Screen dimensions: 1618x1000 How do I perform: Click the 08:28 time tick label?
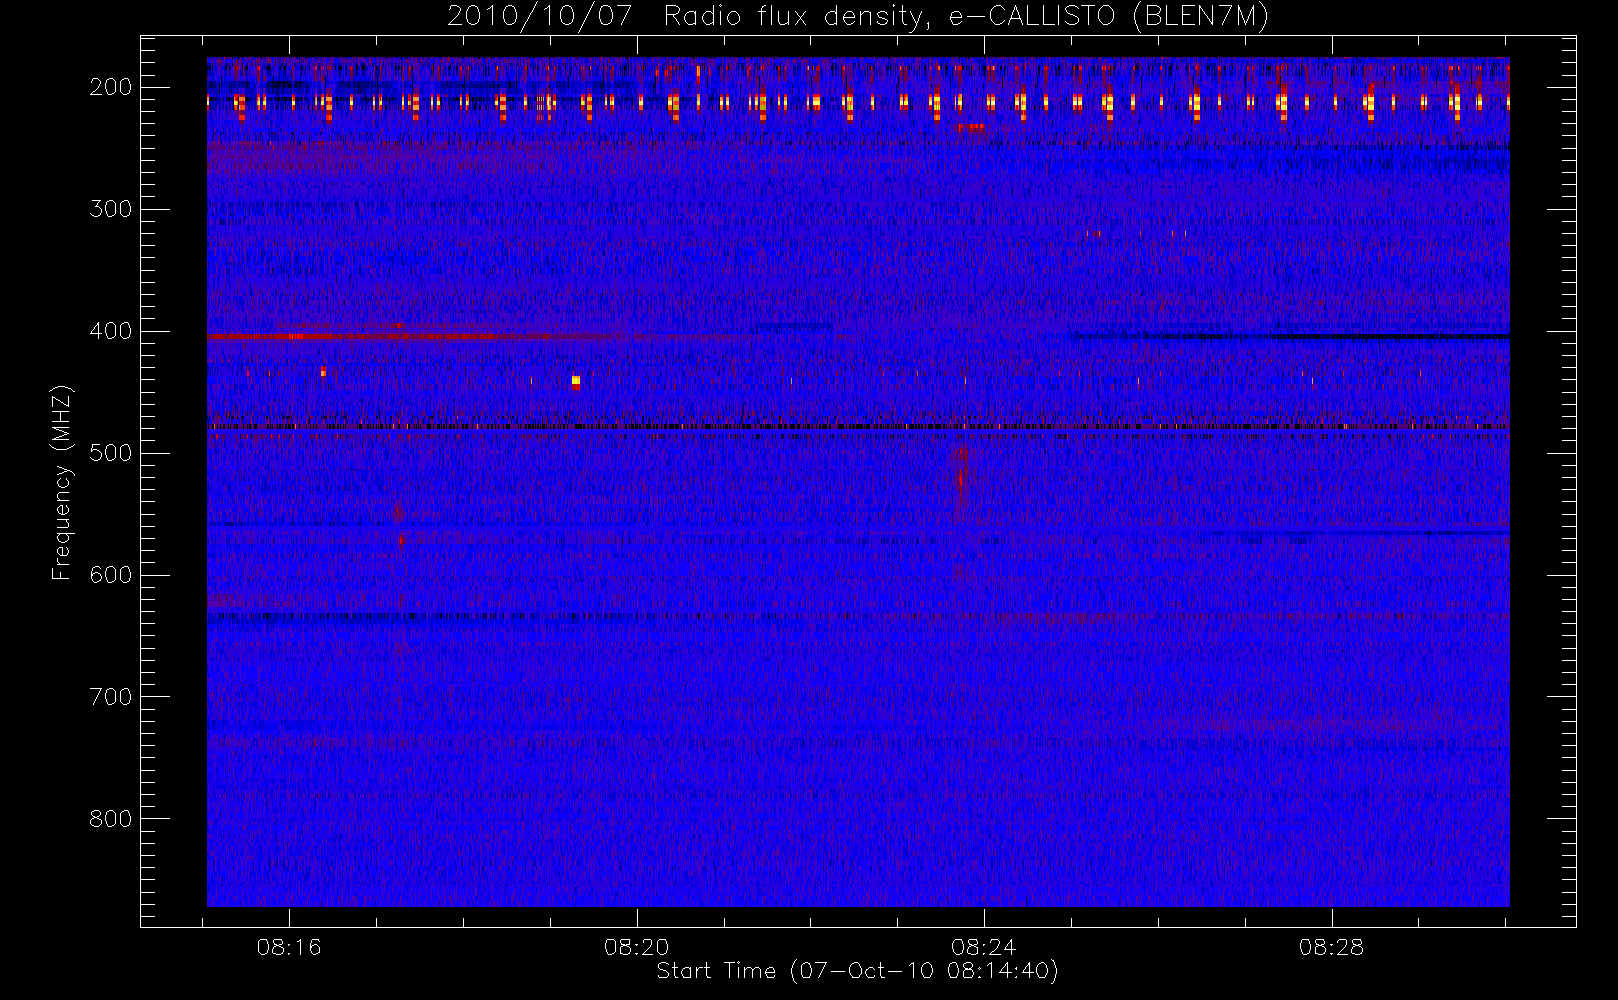pos(1331,947)
